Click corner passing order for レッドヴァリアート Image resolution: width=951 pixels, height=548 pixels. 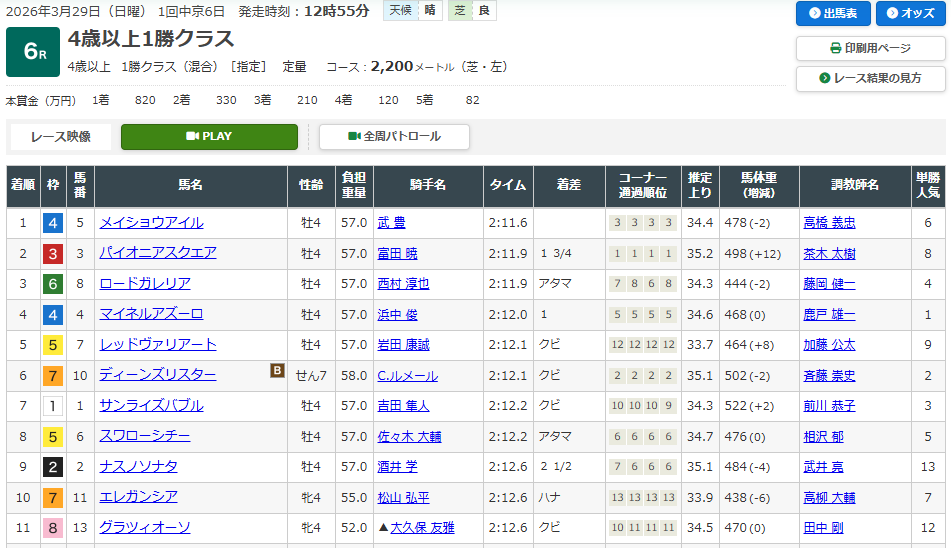click(643, 345)
